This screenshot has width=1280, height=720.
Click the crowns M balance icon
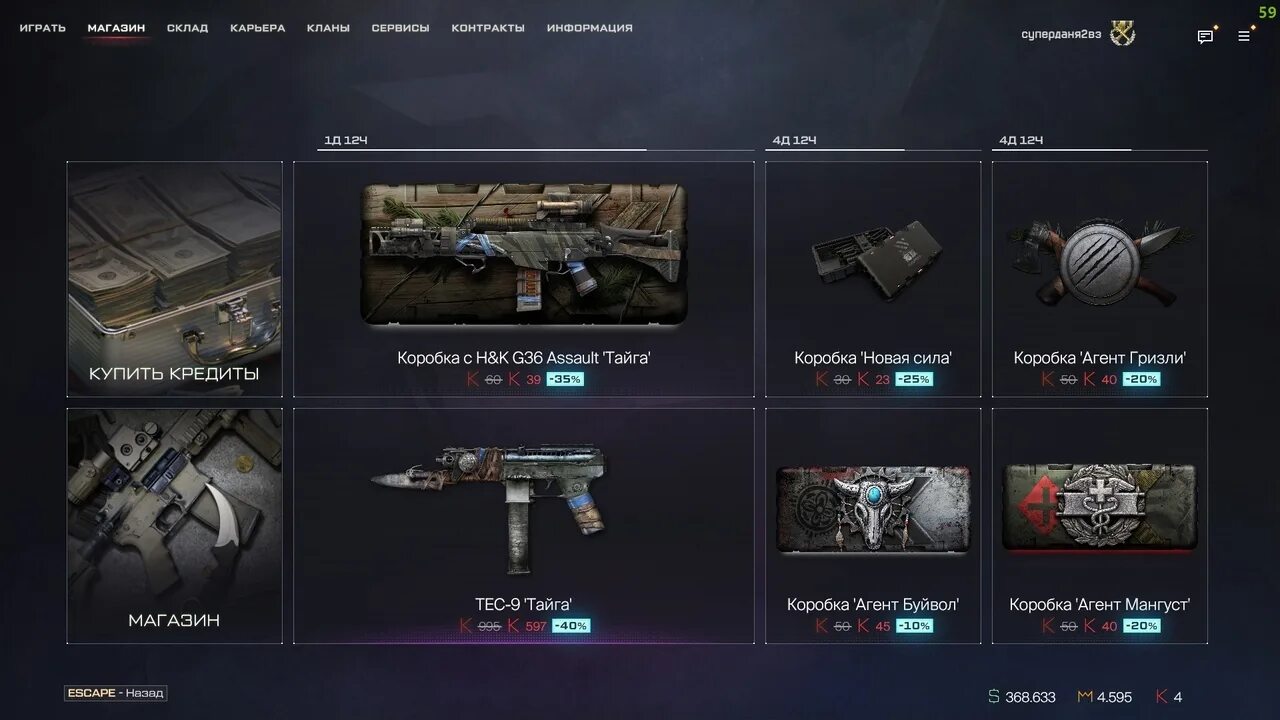(x=1085, y=697)
